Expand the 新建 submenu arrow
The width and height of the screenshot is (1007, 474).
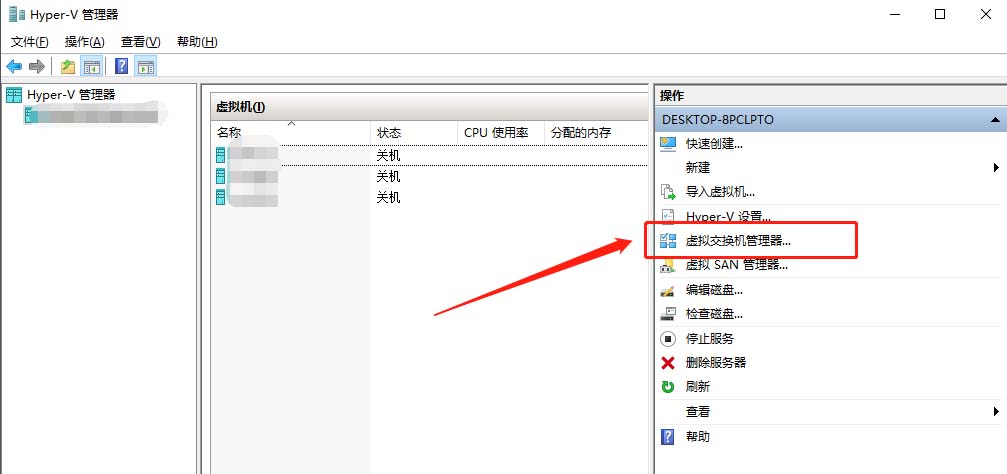click(x=996, y=168)
